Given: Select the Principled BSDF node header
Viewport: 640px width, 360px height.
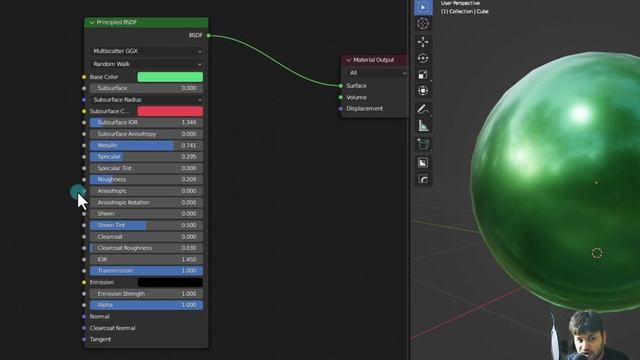Looking at the screenshot, I should click(x=146, y=22).
